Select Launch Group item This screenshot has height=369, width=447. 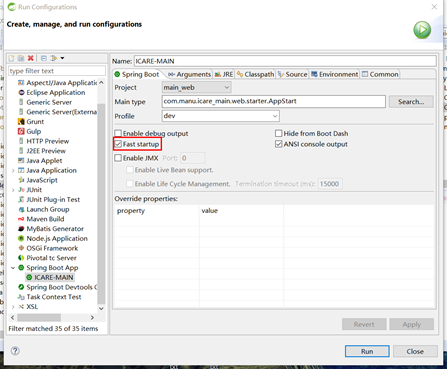point(48,209)
